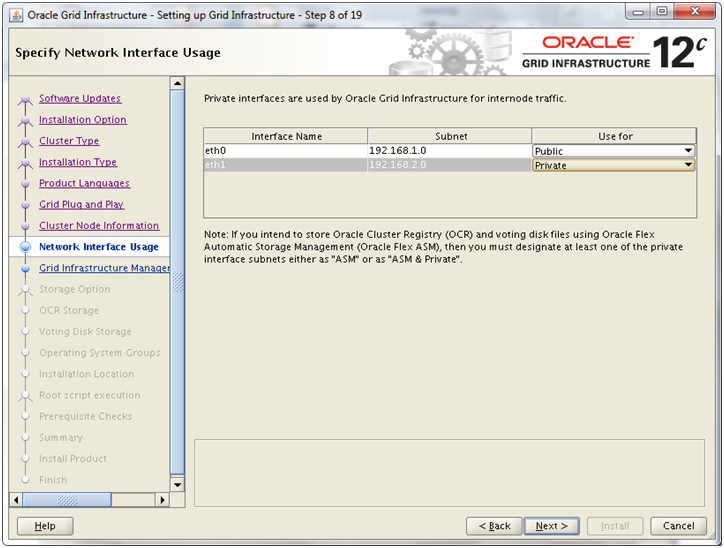Click the Interface Name column header
724x548 pixels.
point(286,136)
